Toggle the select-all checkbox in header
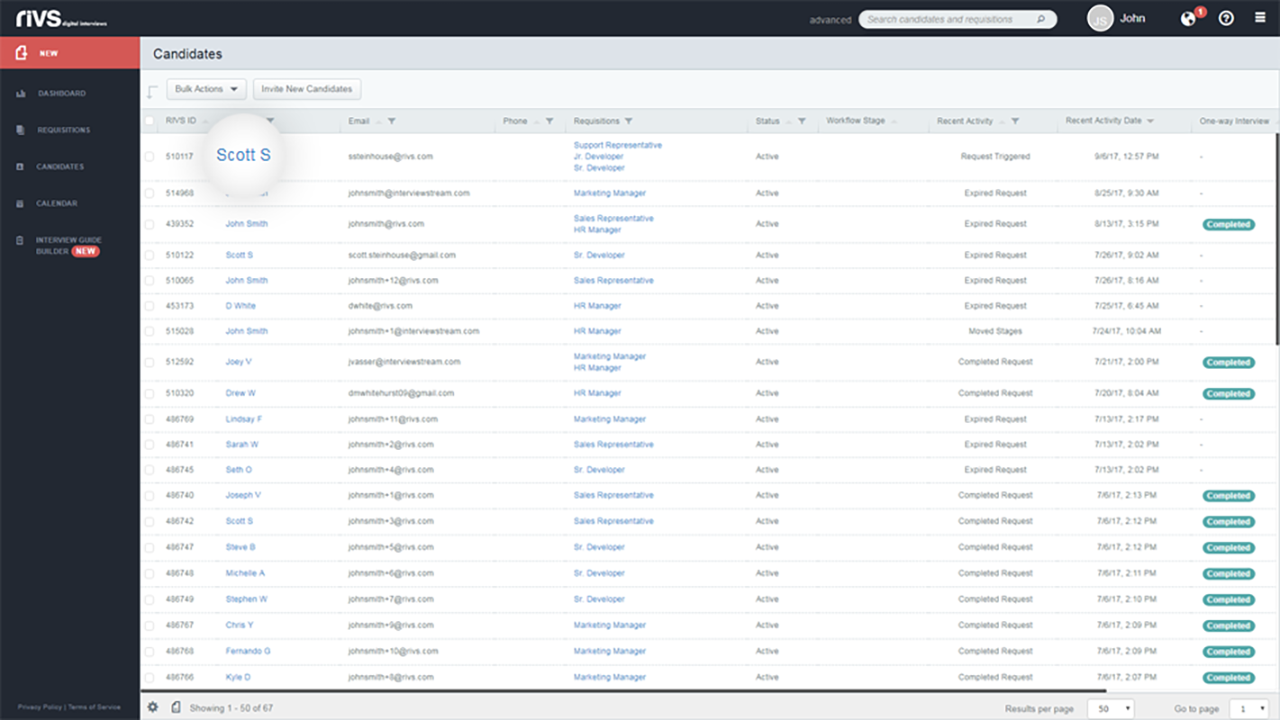Image resolution: width=1280 pixels, height=720 pixels. pyautogui.click(x=149, y=121)
